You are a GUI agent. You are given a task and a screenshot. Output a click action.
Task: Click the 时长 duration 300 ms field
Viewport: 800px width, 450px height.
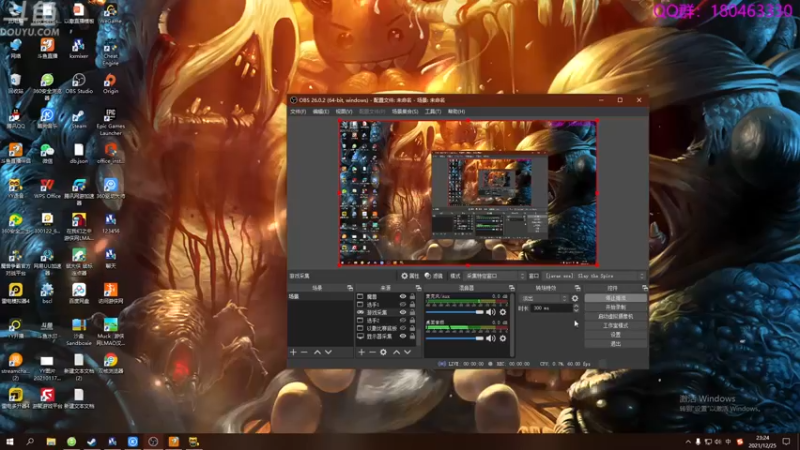553,308
